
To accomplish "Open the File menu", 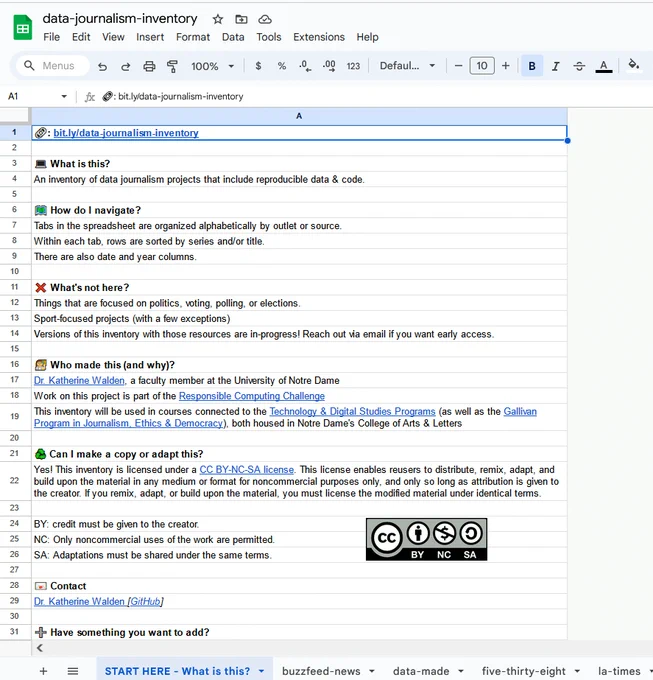I will (x=52, y=37).
